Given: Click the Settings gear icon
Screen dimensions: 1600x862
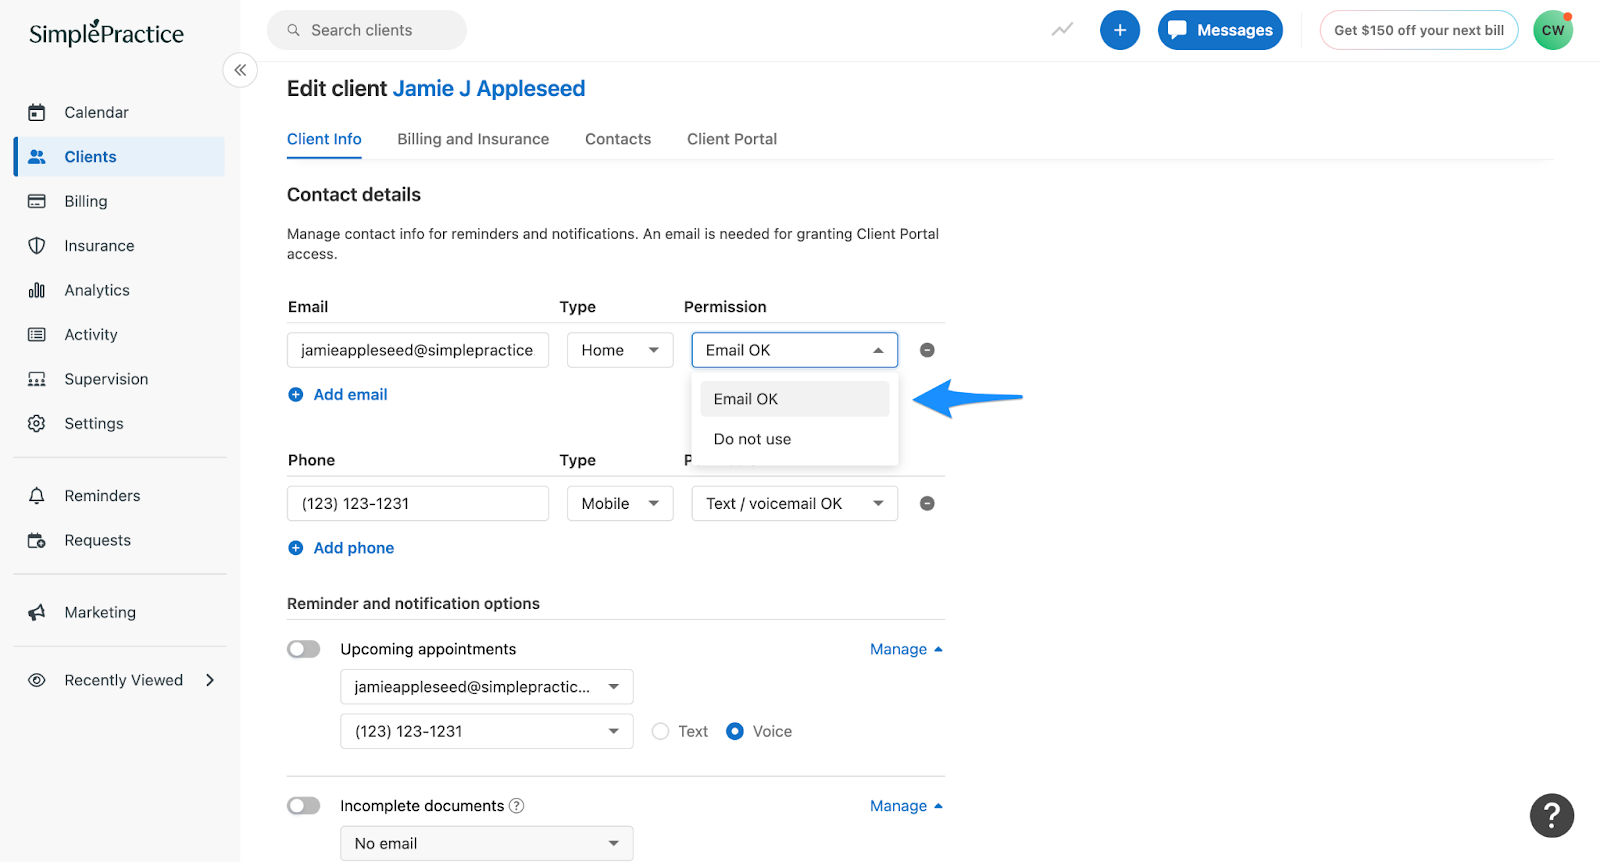Looking at the screenshot, I should [x=37, y=424].
